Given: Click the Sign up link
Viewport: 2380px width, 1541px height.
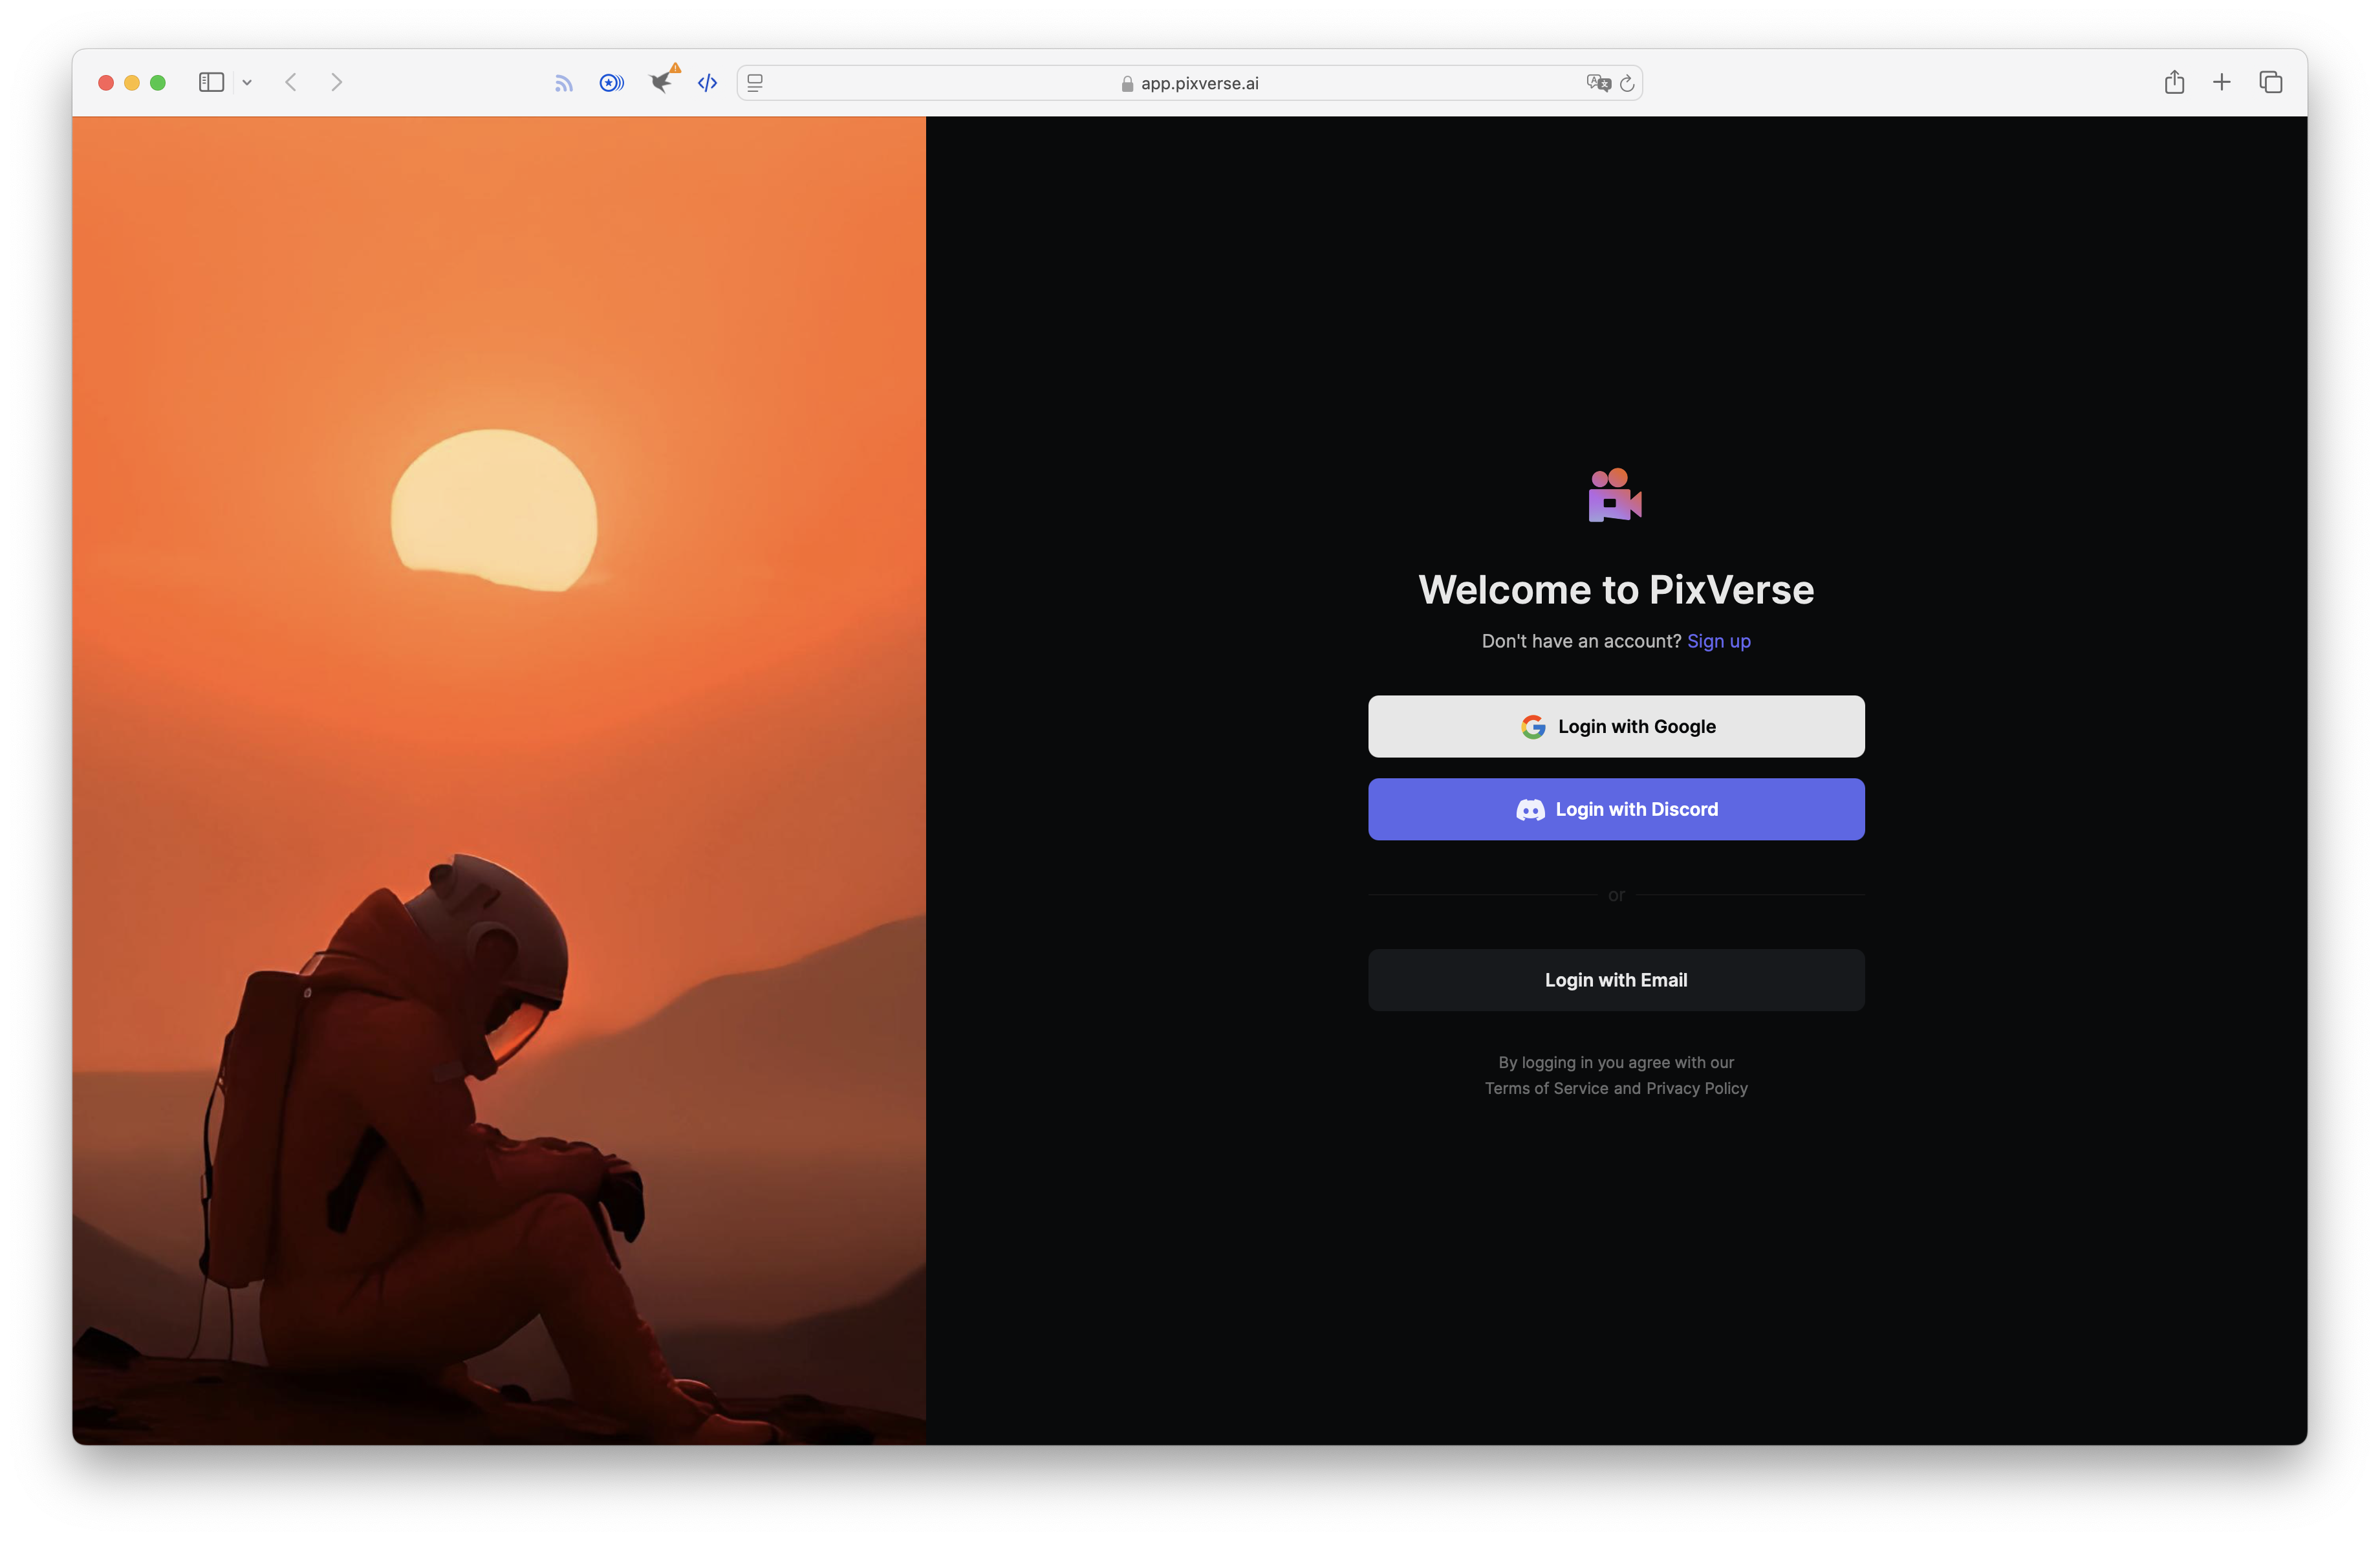Looking at the screenshot, I should click(x=1718, y=641).
